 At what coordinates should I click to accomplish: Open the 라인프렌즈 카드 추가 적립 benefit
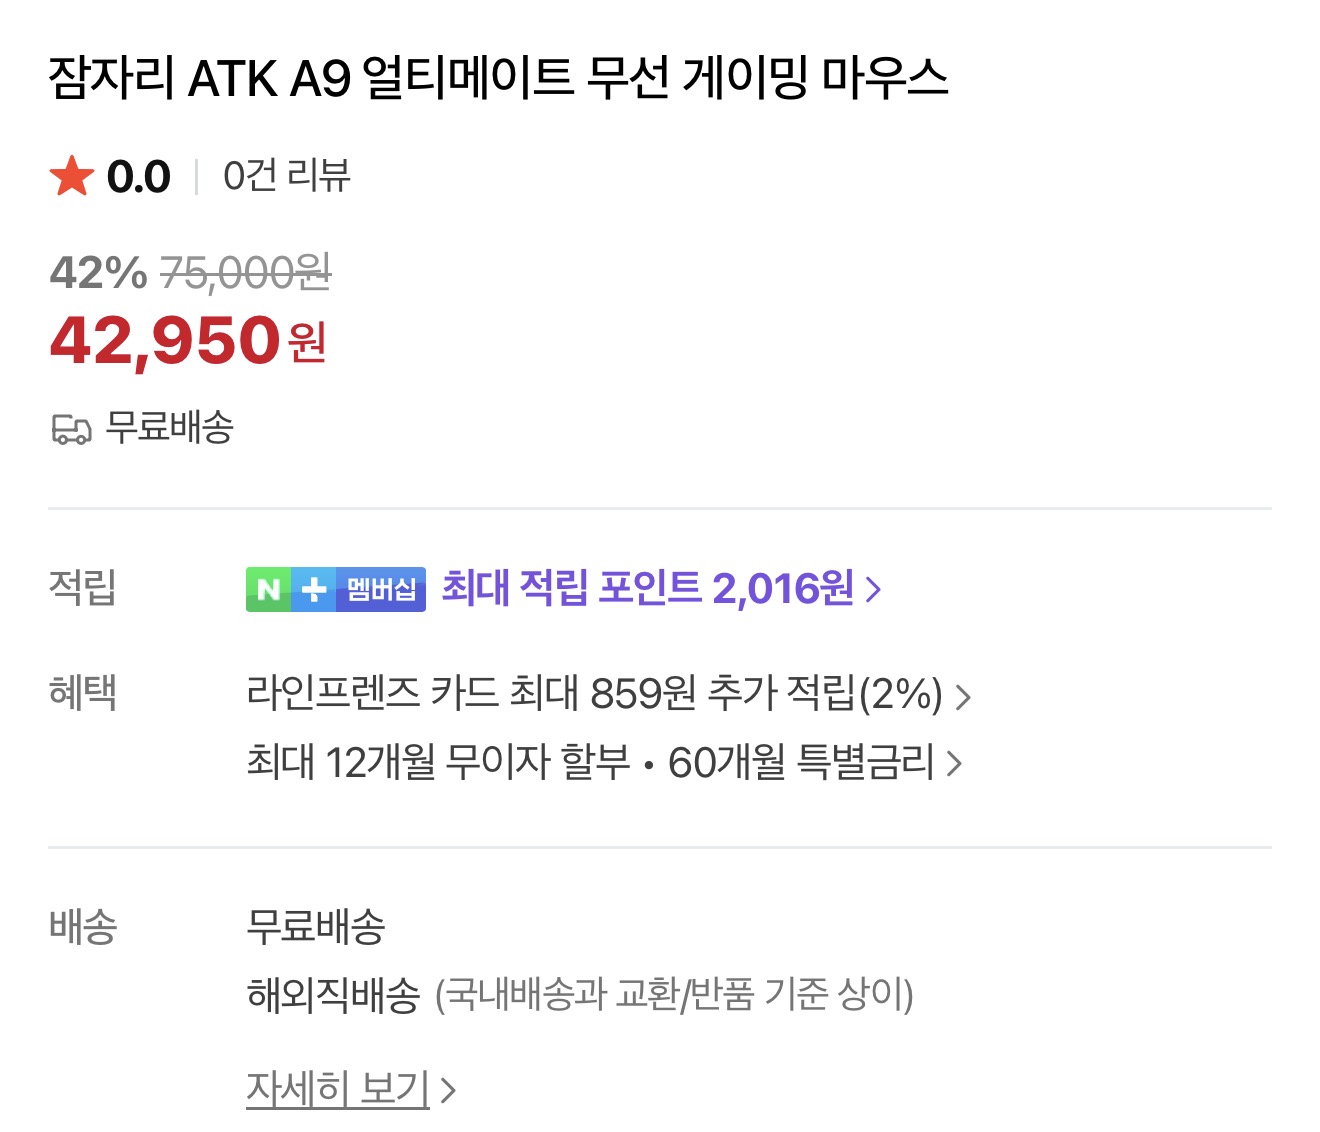point(594,694)
